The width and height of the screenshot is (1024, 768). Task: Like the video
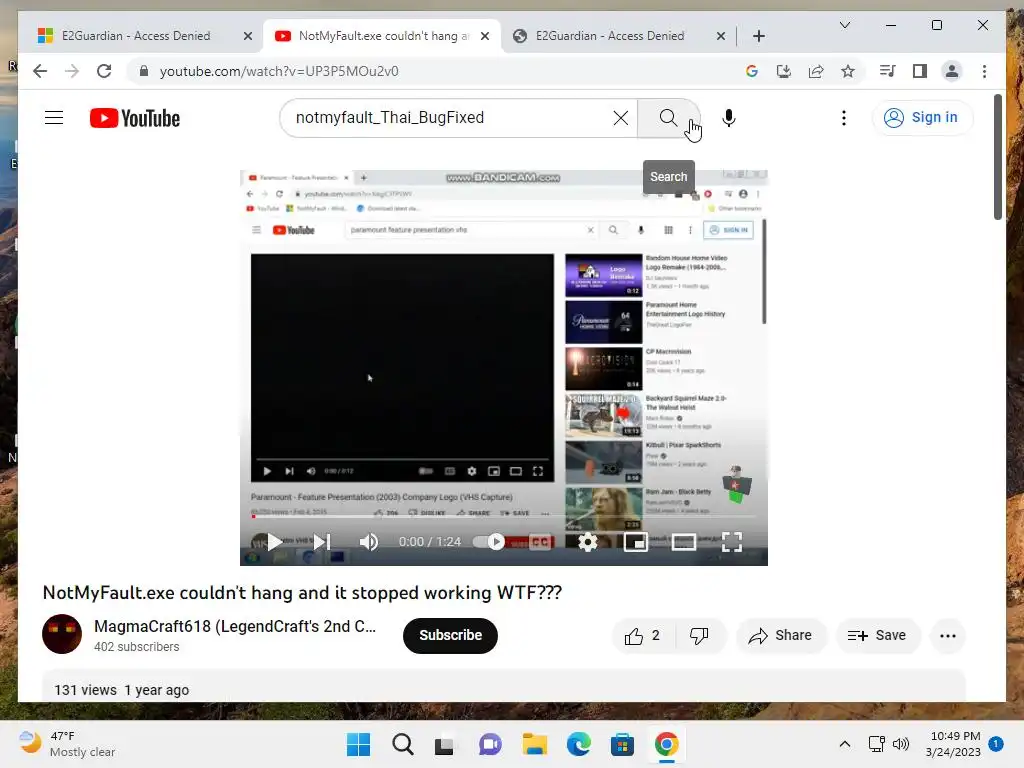point(641,636)
